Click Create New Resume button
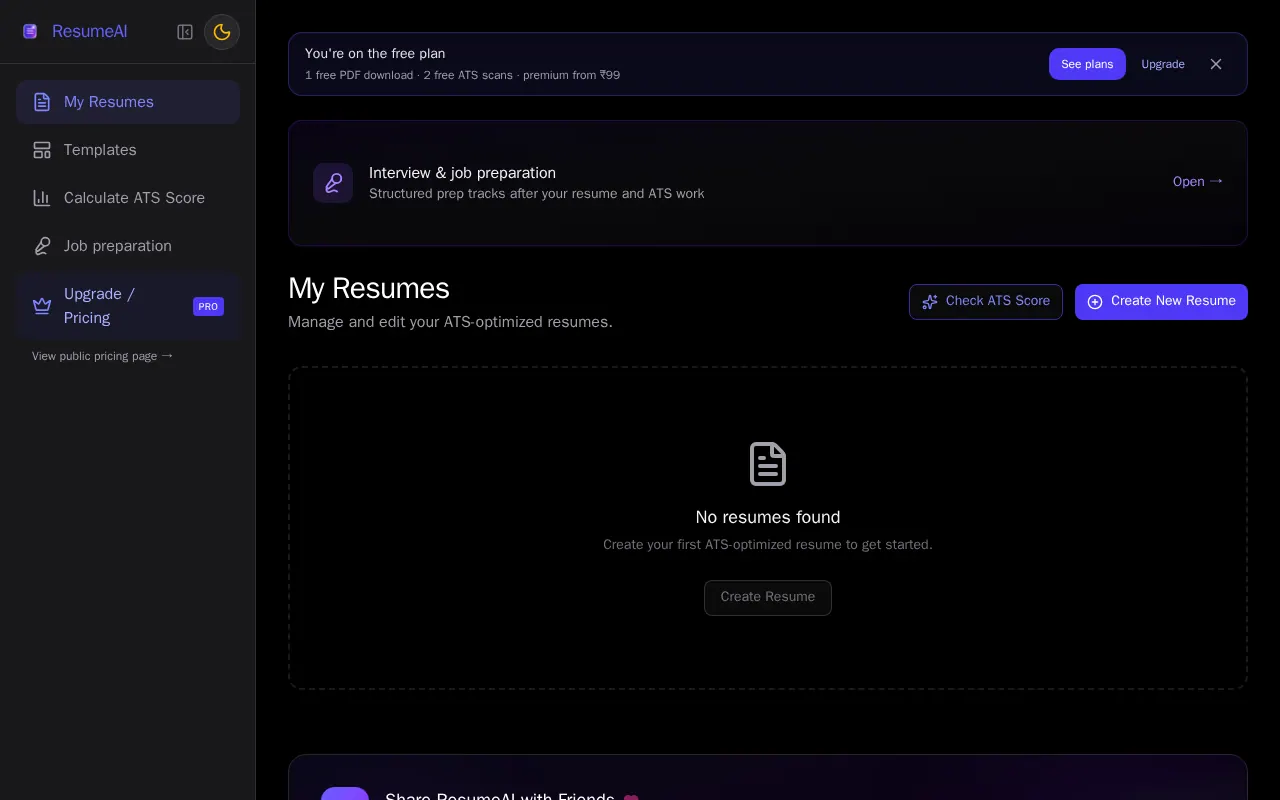 coord(1161,302)
